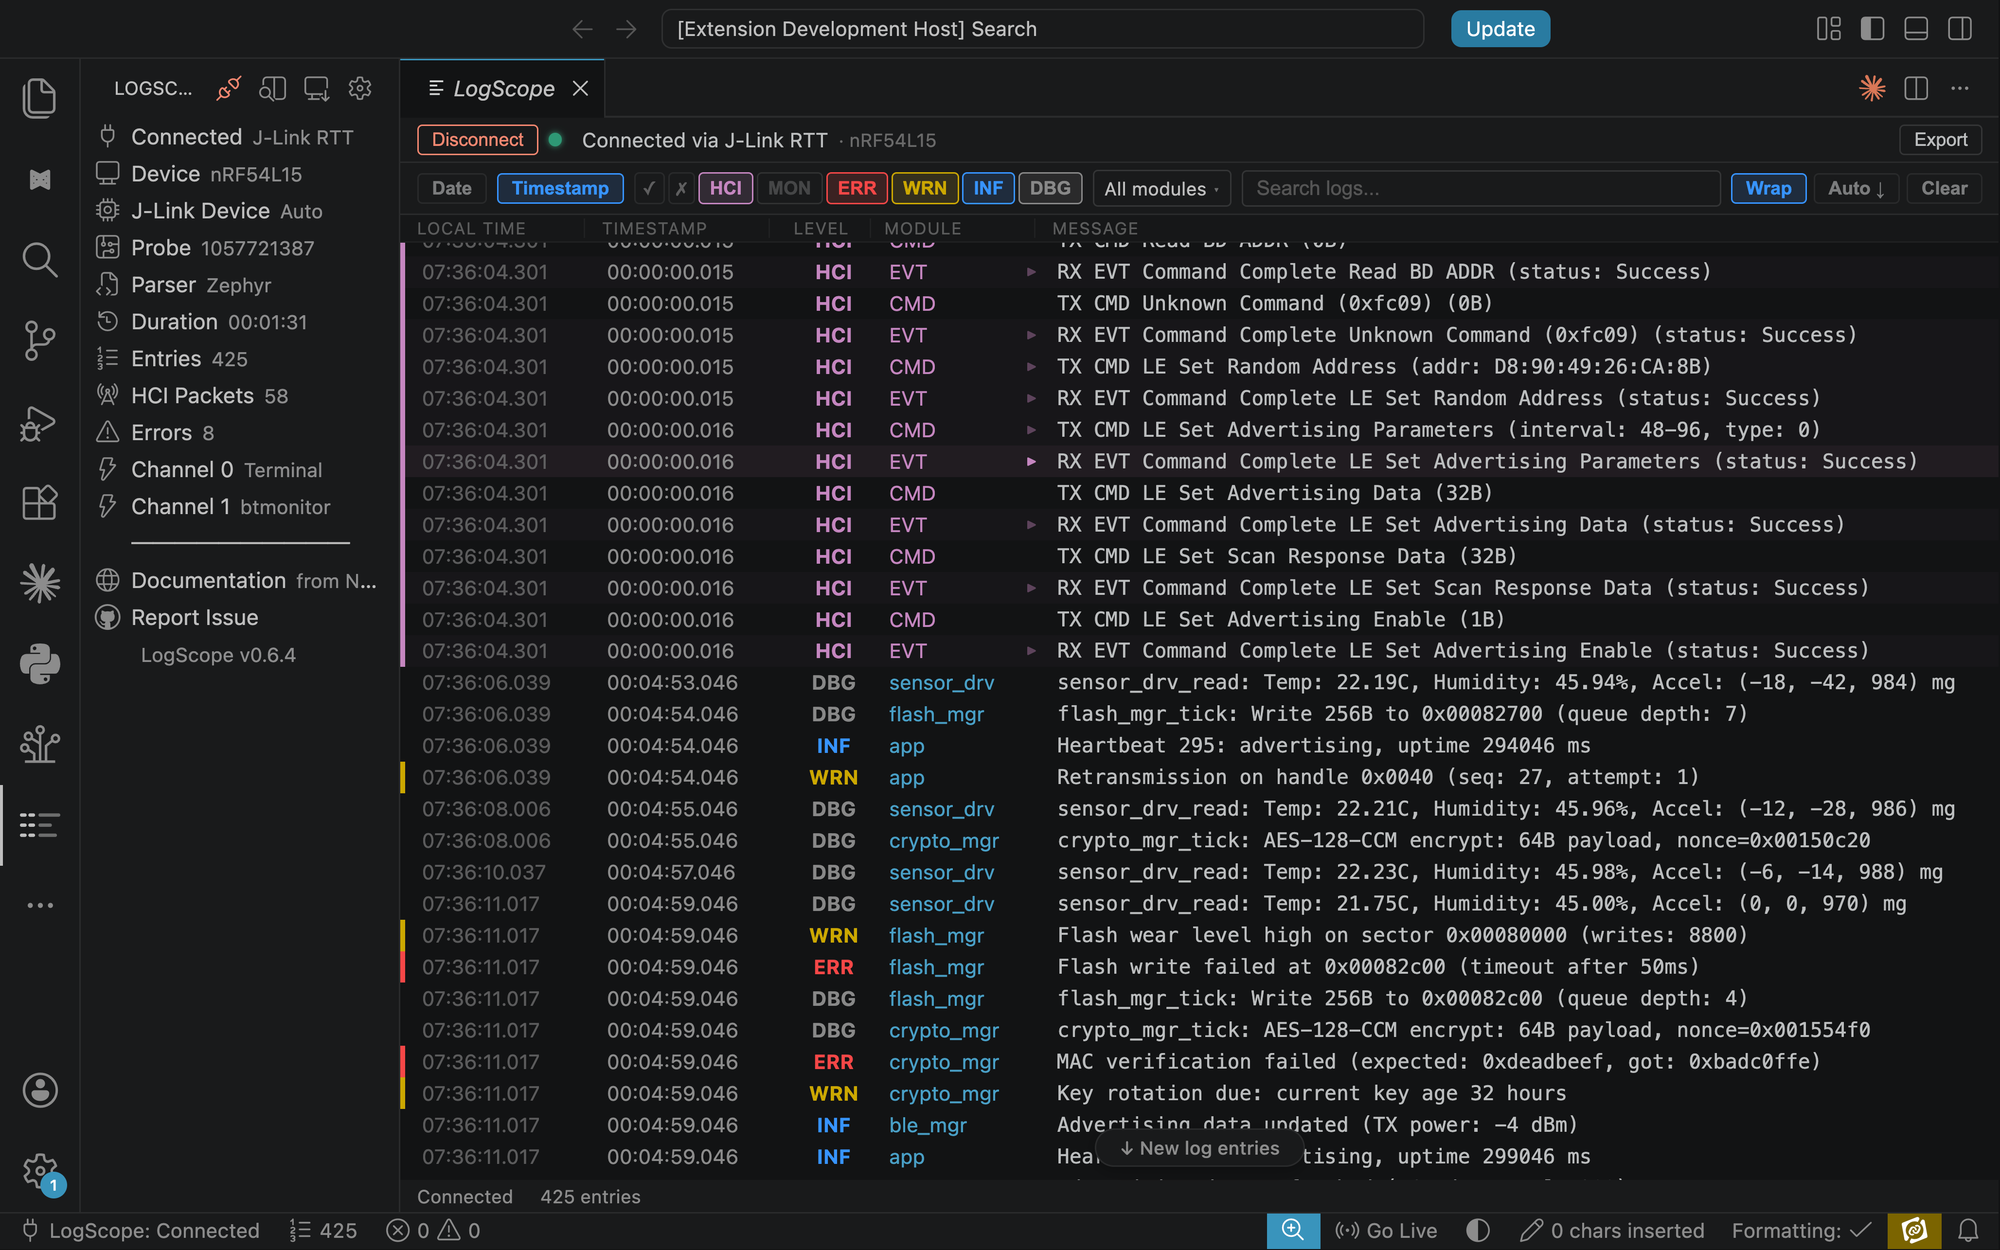Split the editor right
Image resolution: width=2000 pixels, height=1250 pixels.
(x=1916, y=88)
